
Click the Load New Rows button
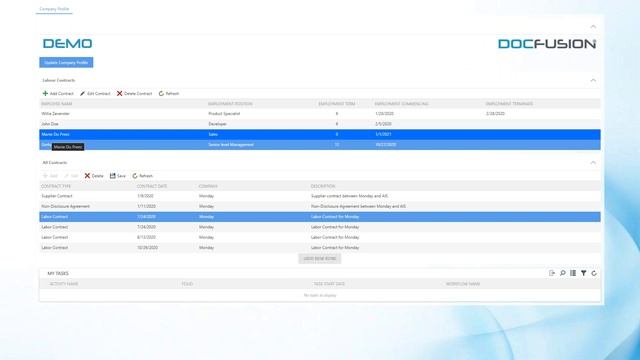pyautogui.click(x=320, y=258)
